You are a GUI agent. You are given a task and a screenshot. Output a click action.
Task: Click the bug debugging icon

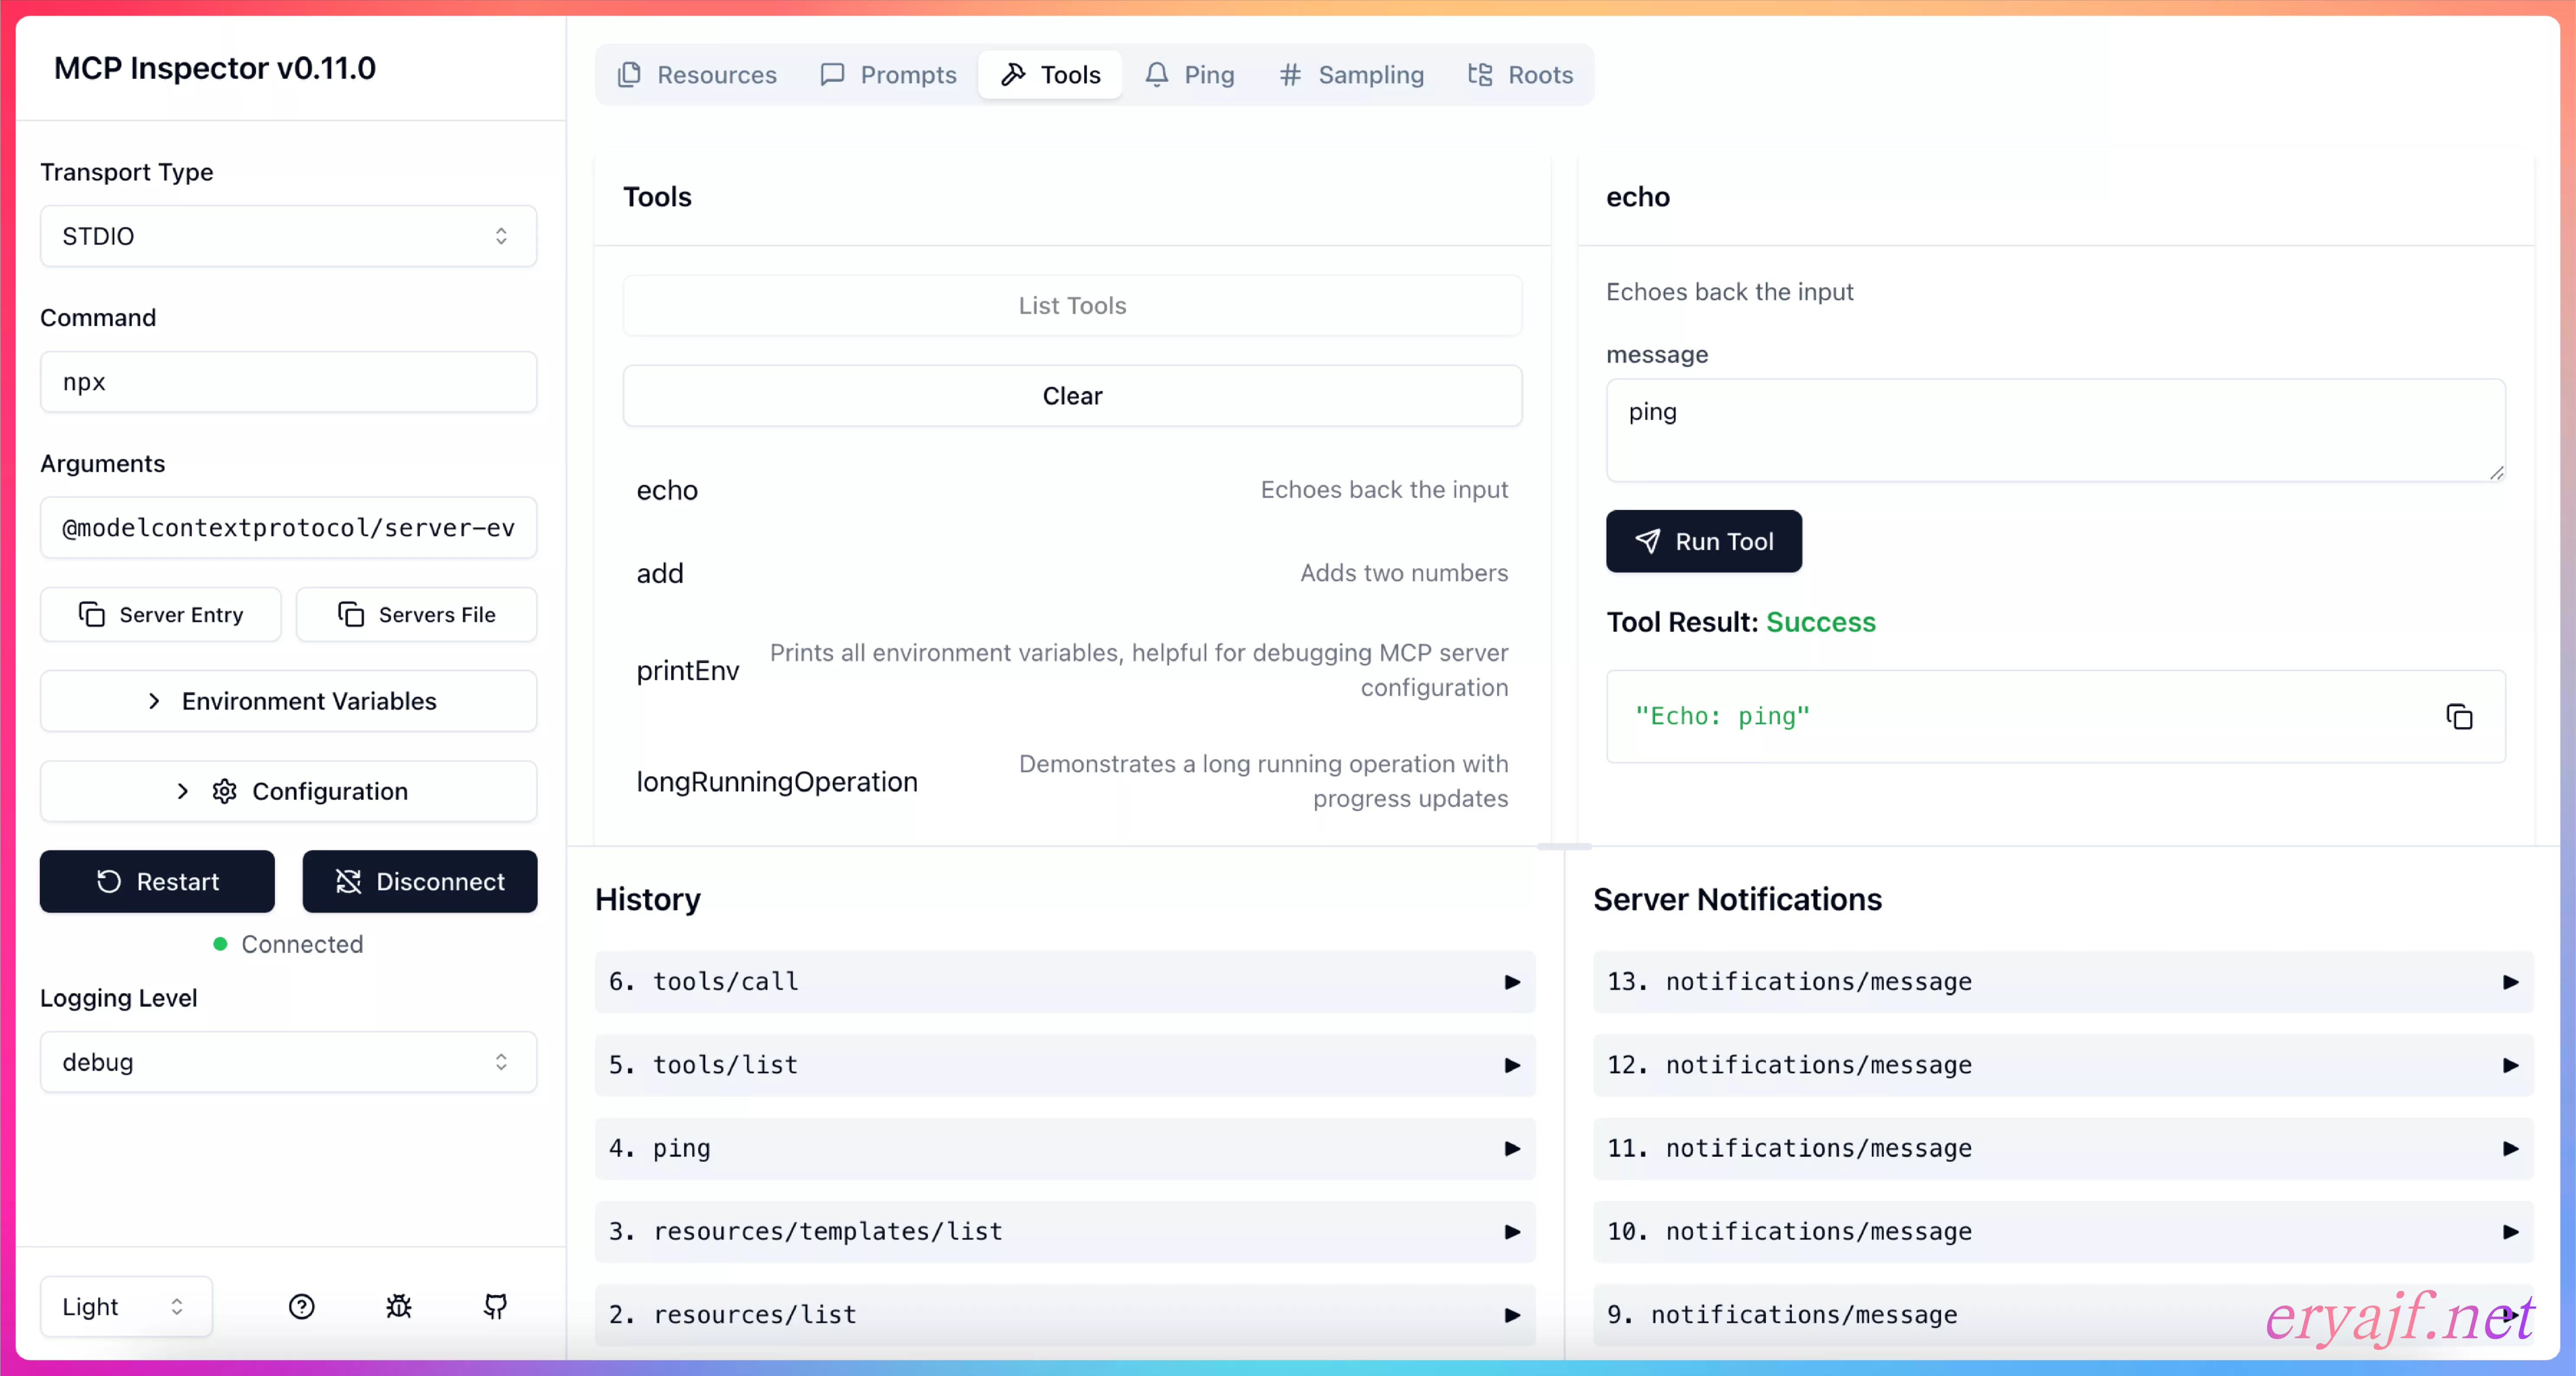(398, 1306)
